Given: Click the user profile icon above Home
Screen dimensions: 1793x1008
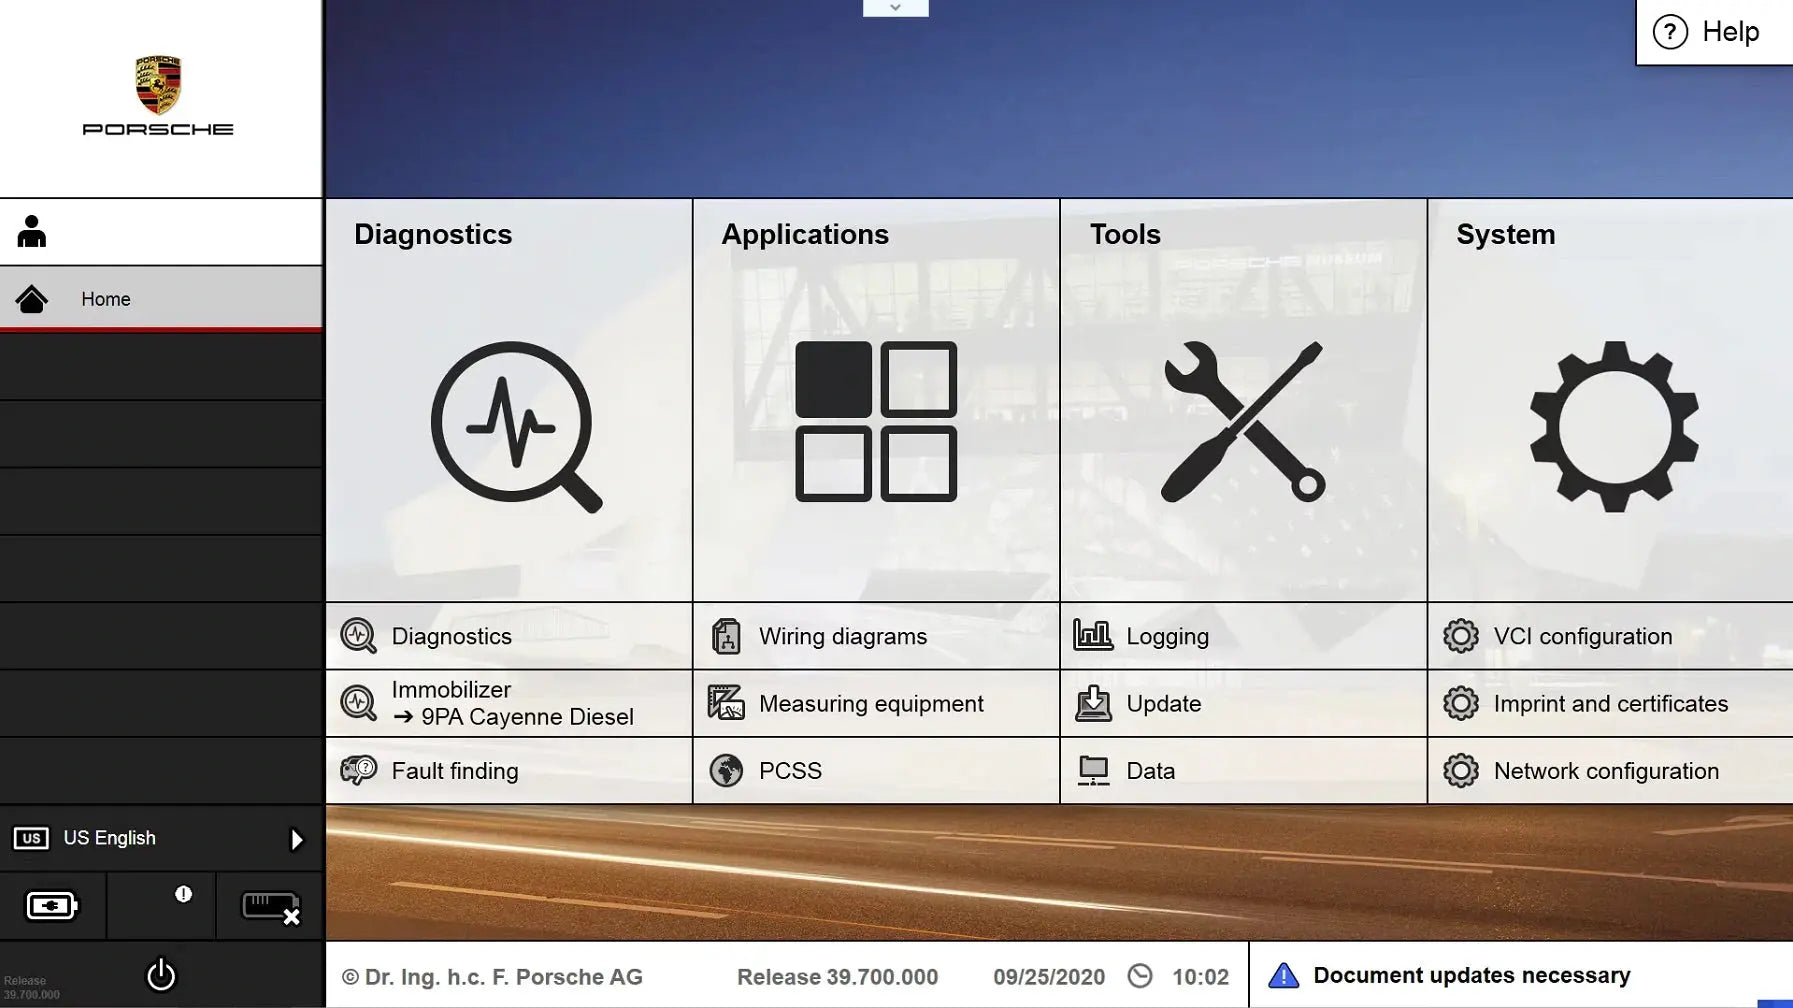Looking at the screenshot, I should pyautogui.click(x=31, y=231).
